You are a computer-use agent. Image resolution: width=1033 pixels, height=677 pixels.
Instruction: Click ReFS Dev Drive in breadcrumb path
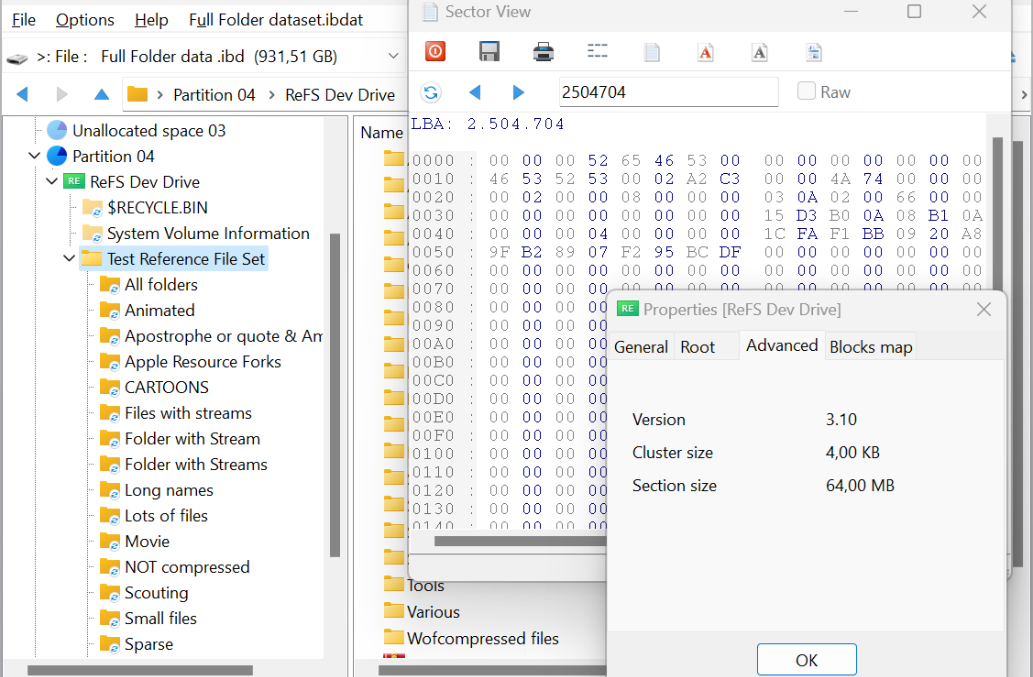point(340,95)
